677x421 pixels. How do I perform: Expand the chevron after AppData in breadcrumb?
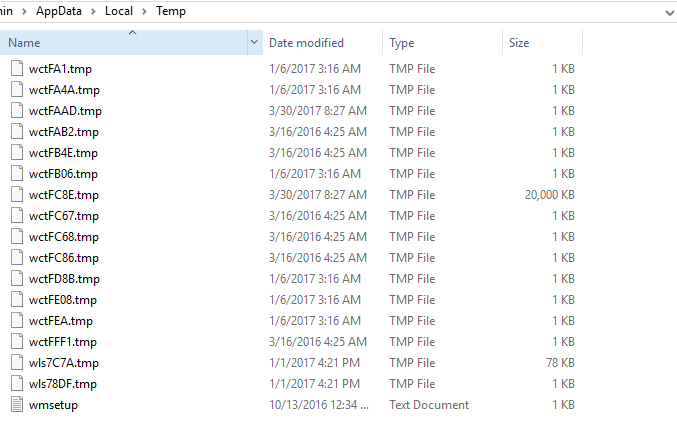(93, 12)
